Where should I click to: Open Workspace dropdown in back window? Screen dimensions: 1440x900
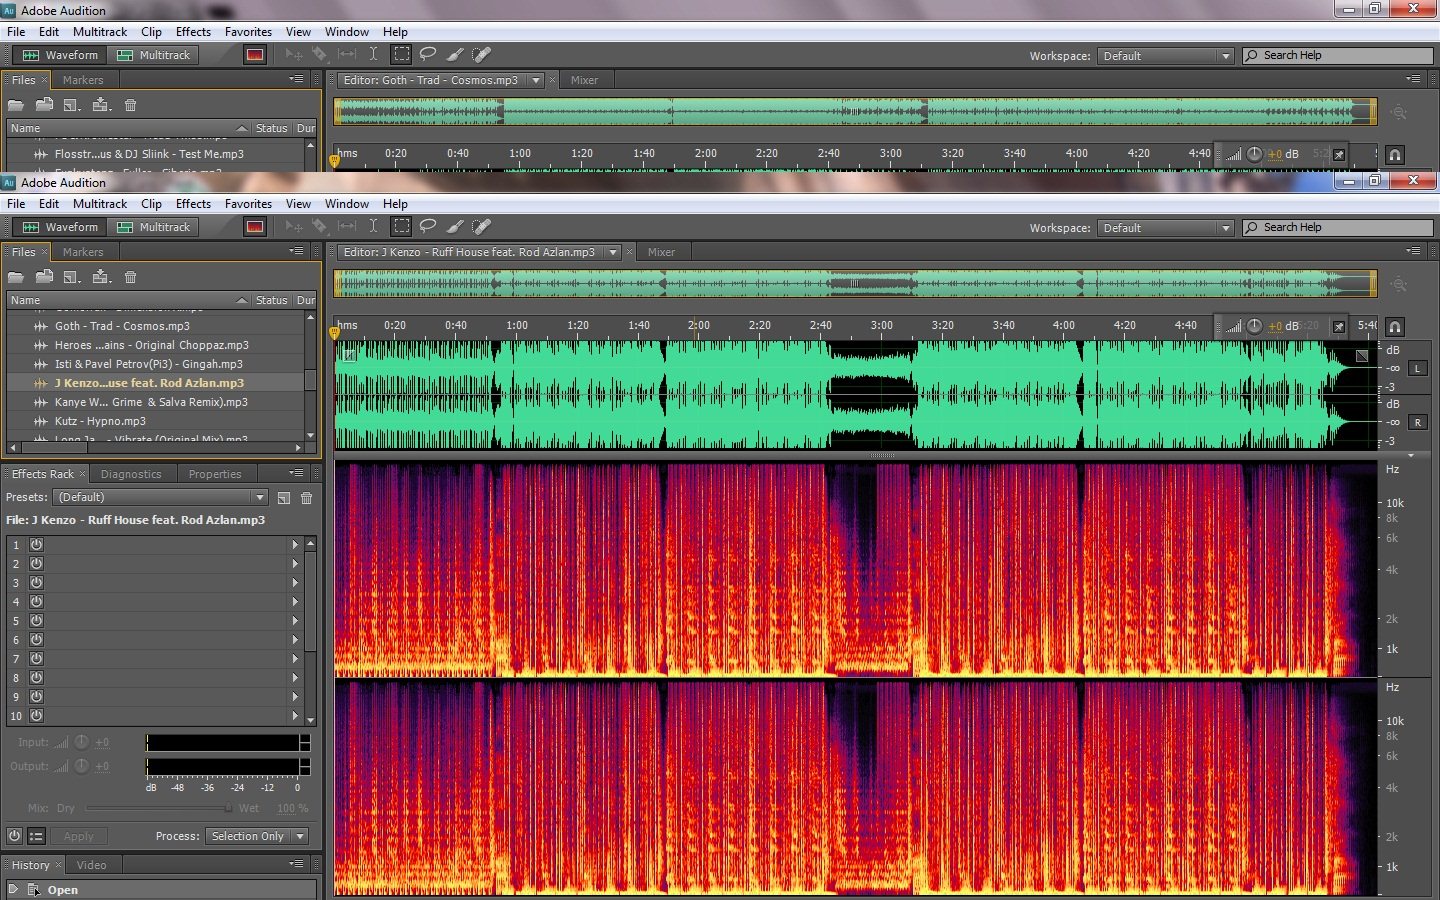pos(1165,56)
